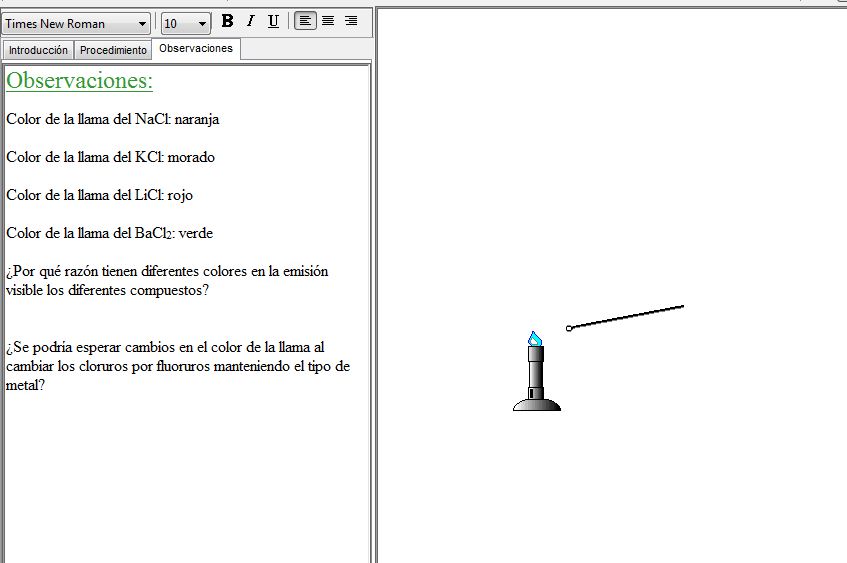Click the blue flame on the burner
The image size is (847, 563).
(535, 339)
